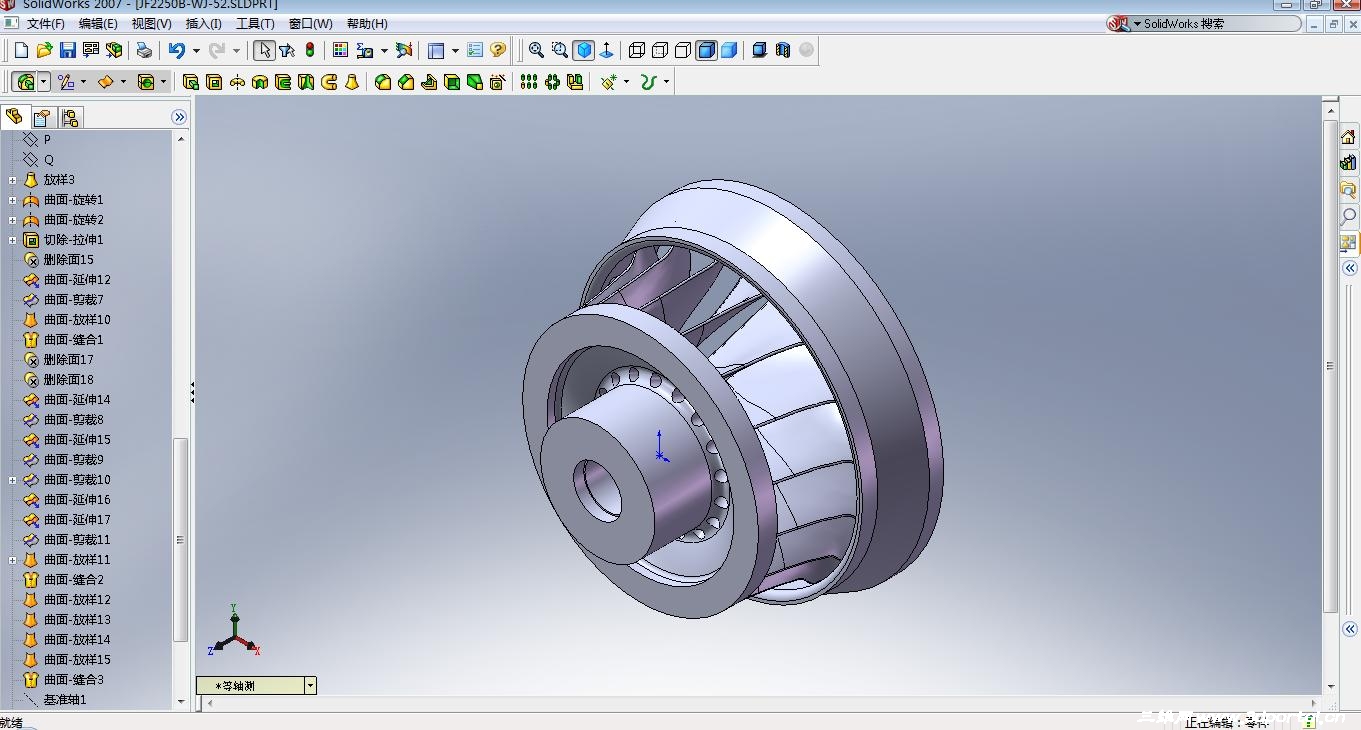Open a file with the folder icon
Screen dimensions: 1361x730
tap(44, 50)
